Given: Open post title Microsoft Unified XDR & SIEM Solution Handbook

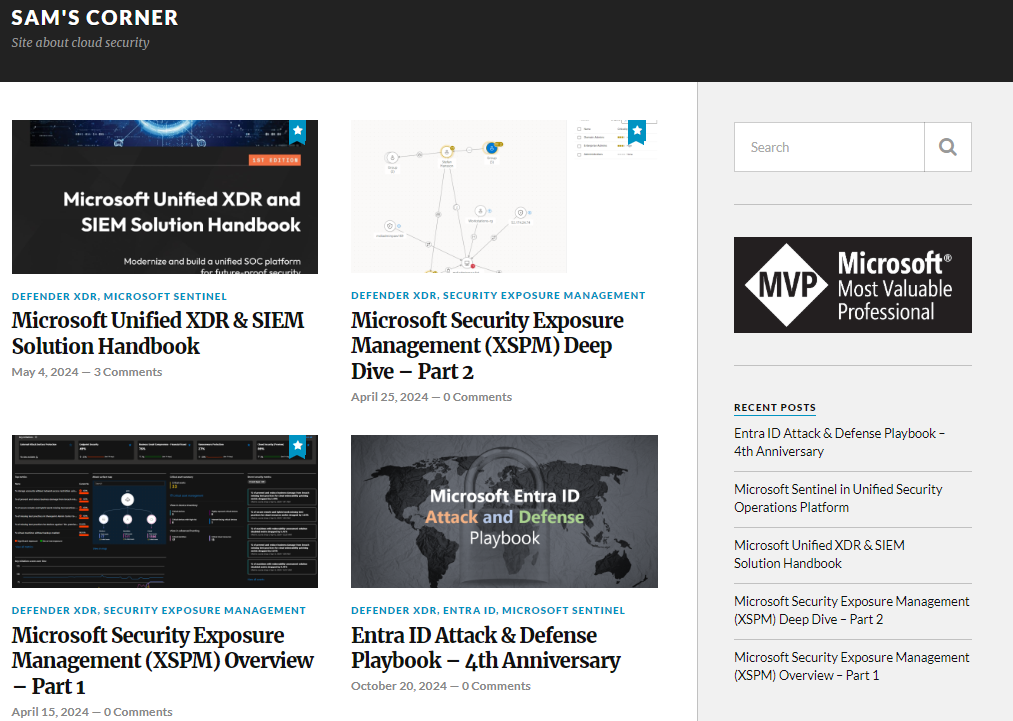Looking at the screenshot, I should [158, 333].
